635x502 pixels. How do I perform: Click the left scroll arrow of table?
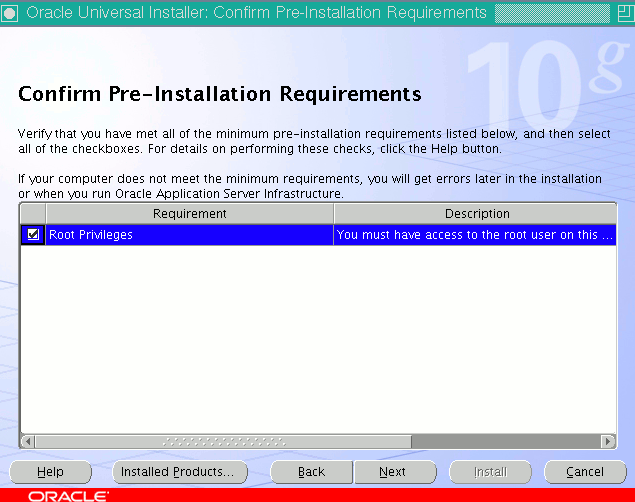click(x=28, y=441)
